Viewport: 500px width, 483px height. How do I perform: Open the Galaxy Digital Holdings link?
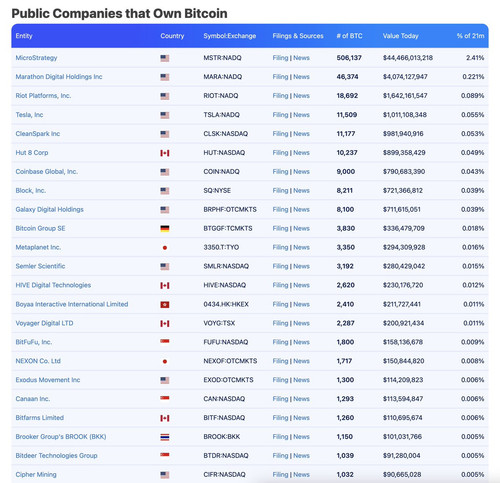tap(49, 210)
